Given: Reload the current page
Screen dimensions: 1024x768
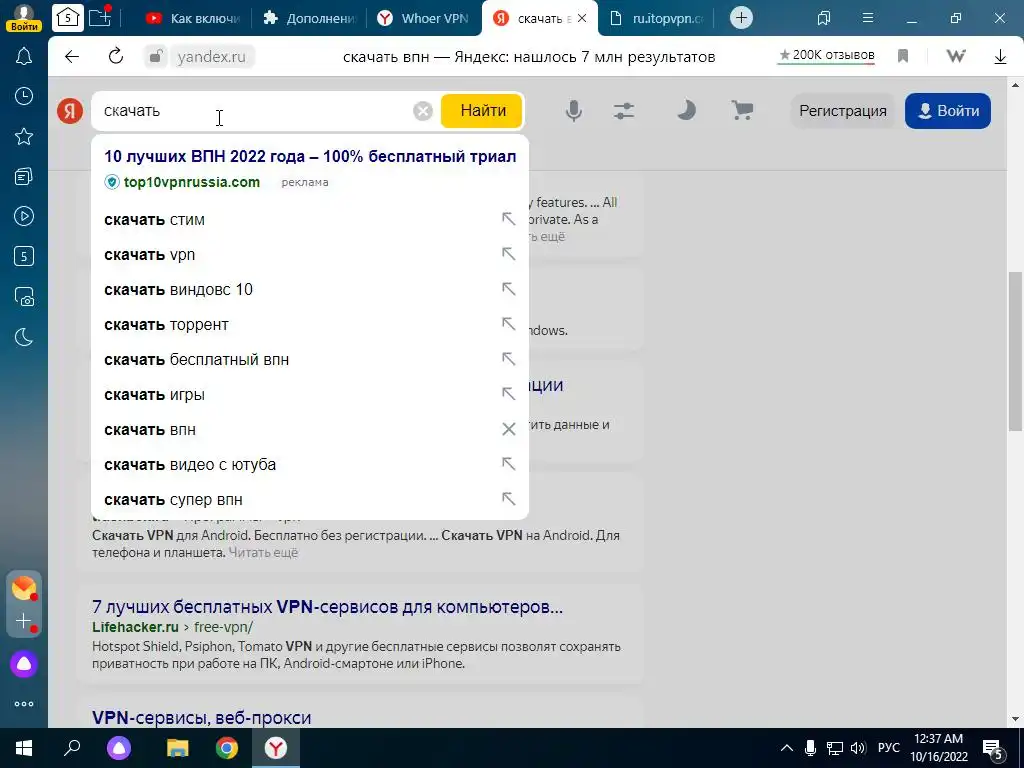Looking at the screenshot, I should [116, 56].
